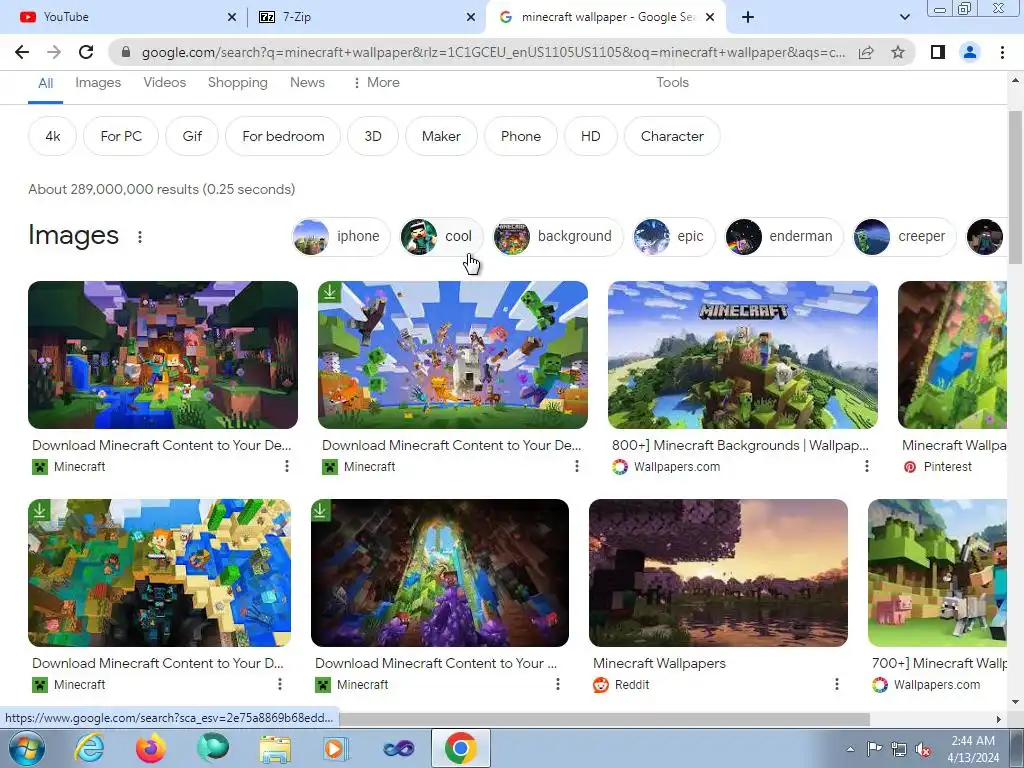
Task: Filter results with Gif chip
Action: [192, 136]
